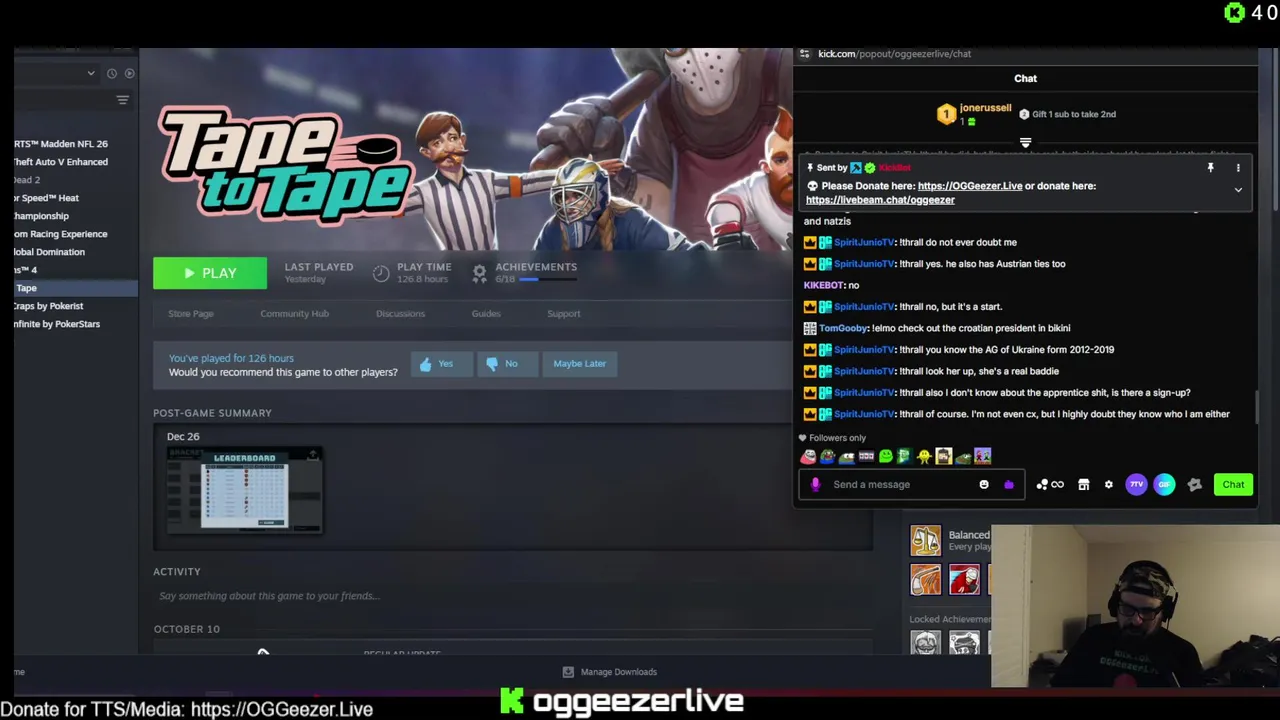Click the purple gift icon in chat input
Image resolution: width=1280 pixels, height=720 pixels.
(1009, 485)
